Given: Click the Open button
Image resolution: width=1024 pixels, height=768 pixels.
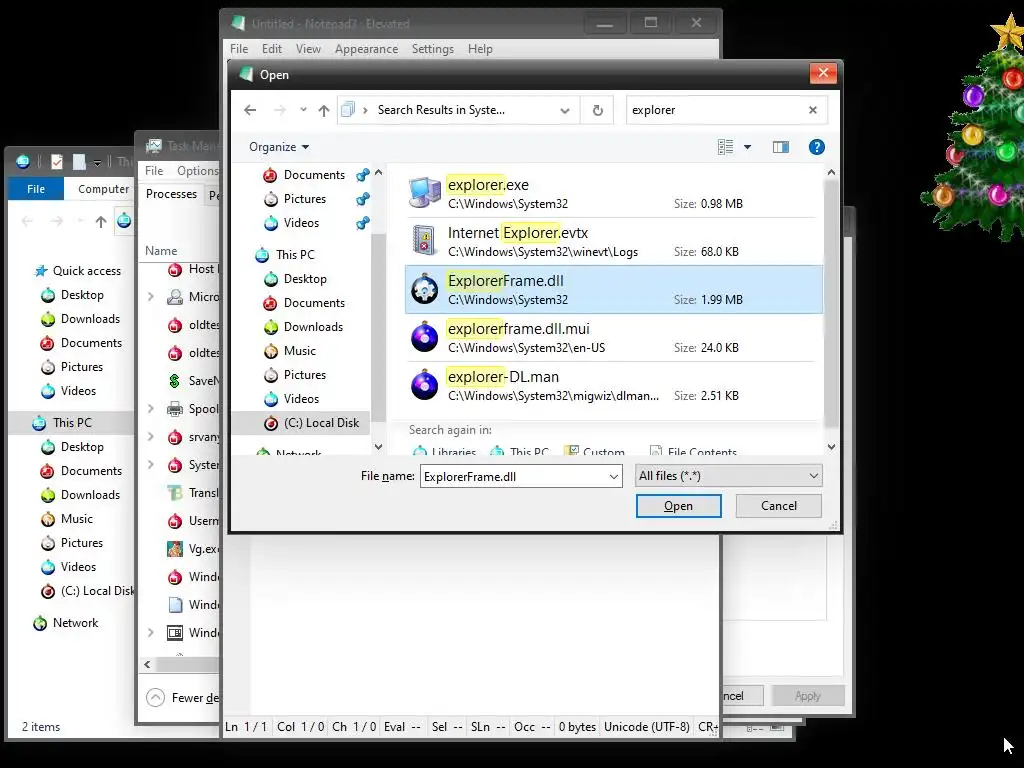Looking at the screenshot, I should tap(679, 506).
